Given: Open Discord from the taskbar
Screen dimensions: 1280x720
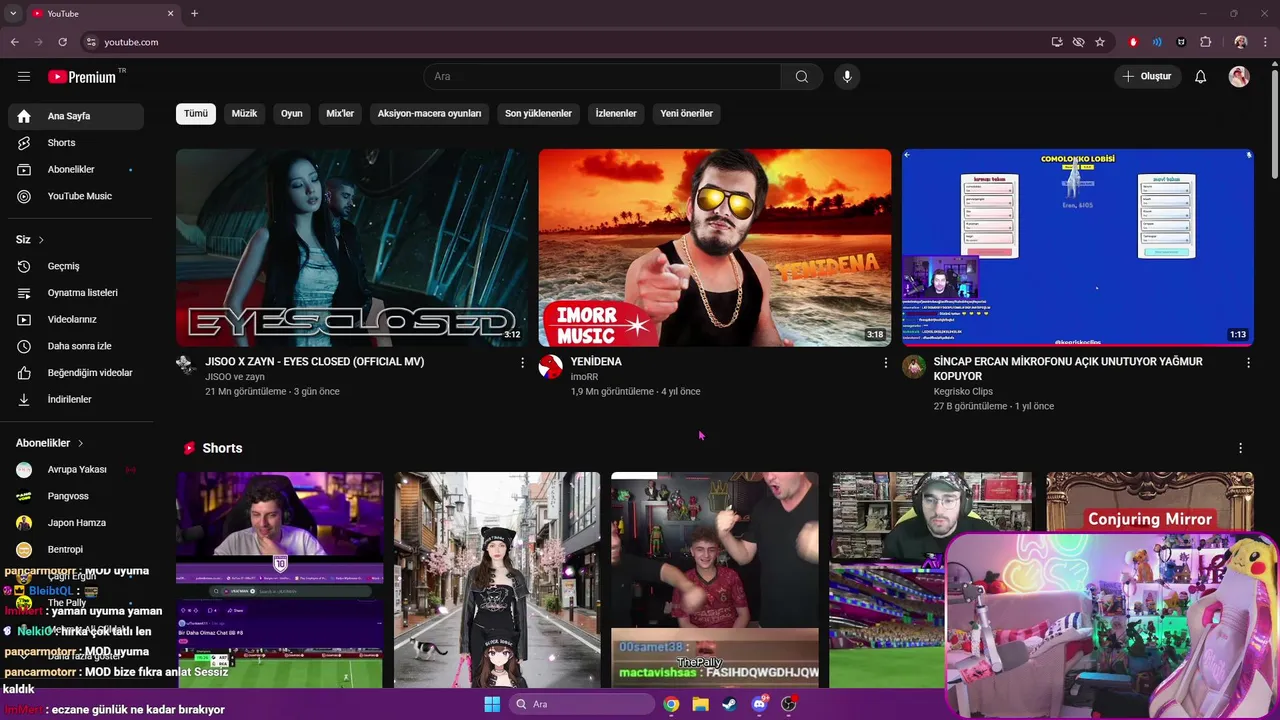Looking at the screenshot, I should [759, 704].
